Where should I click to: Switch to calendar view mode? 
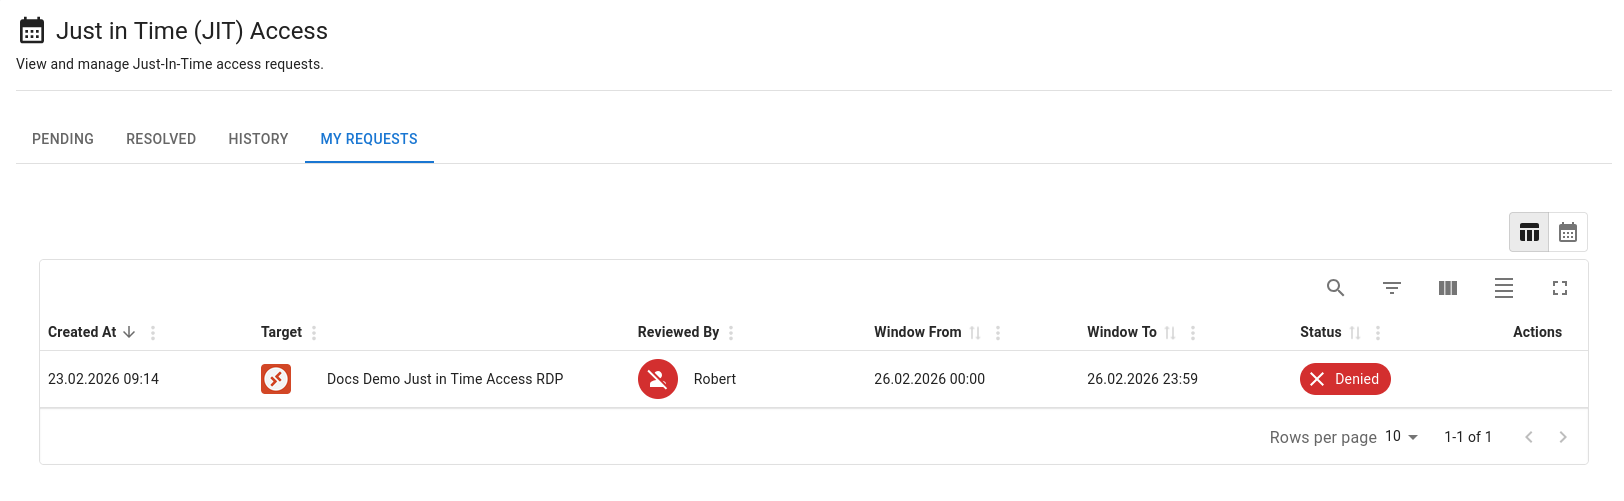tap(1567, 233)
